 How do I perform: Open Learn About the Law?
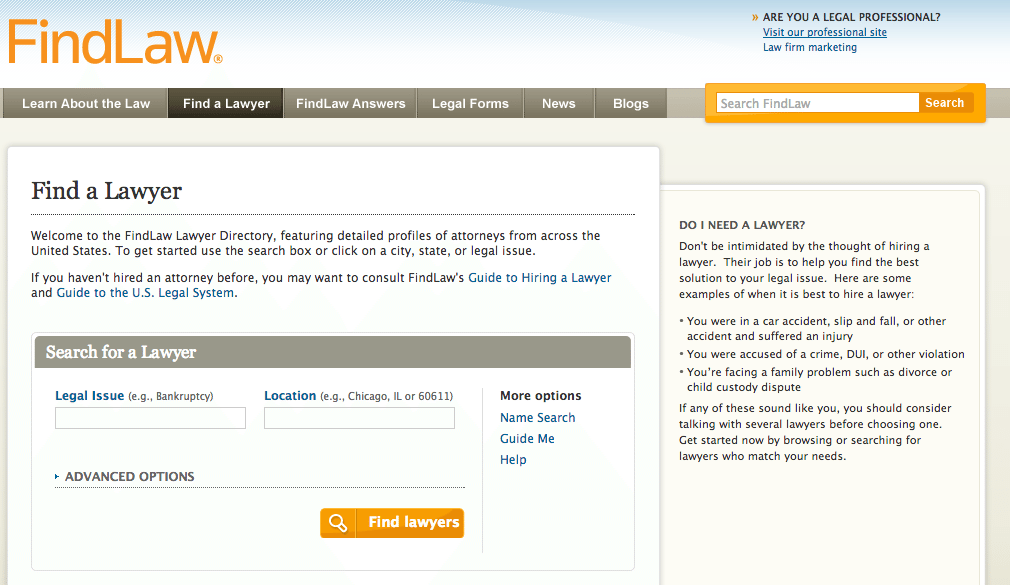84,102
